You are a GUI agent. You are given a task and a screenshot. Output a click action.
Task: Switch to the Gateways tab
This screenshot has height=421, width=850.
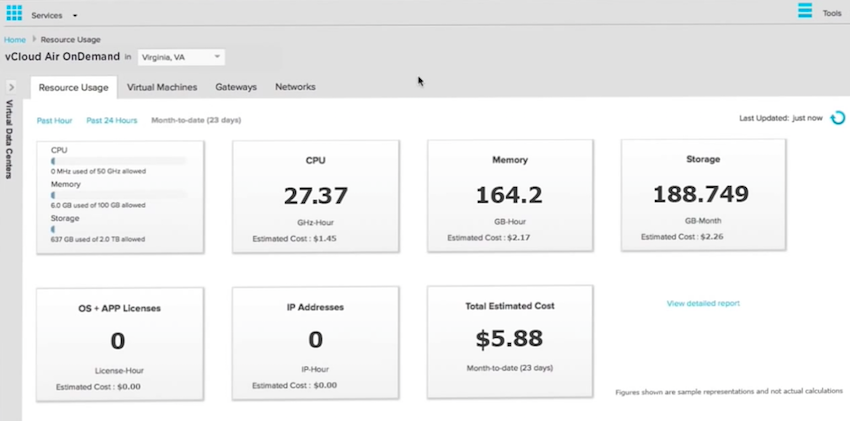click(236, 87)
